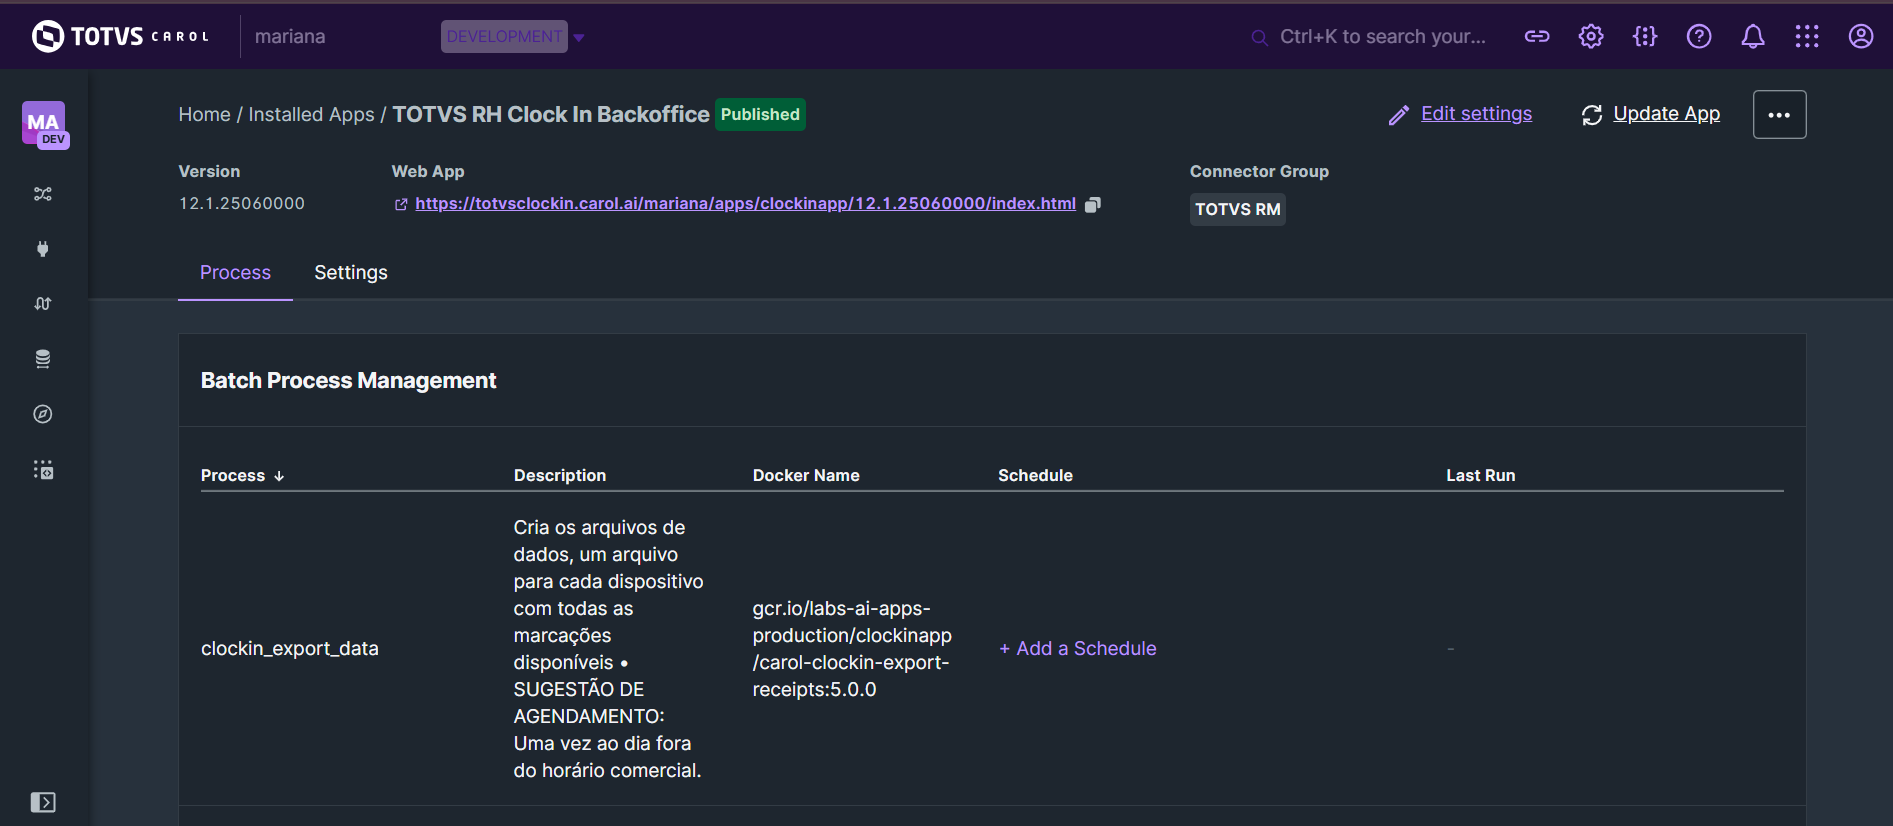The height and width of the screenshot is (826, 1893).
Task: Click the gcr.io docker image name
Action: coord(852,648)
